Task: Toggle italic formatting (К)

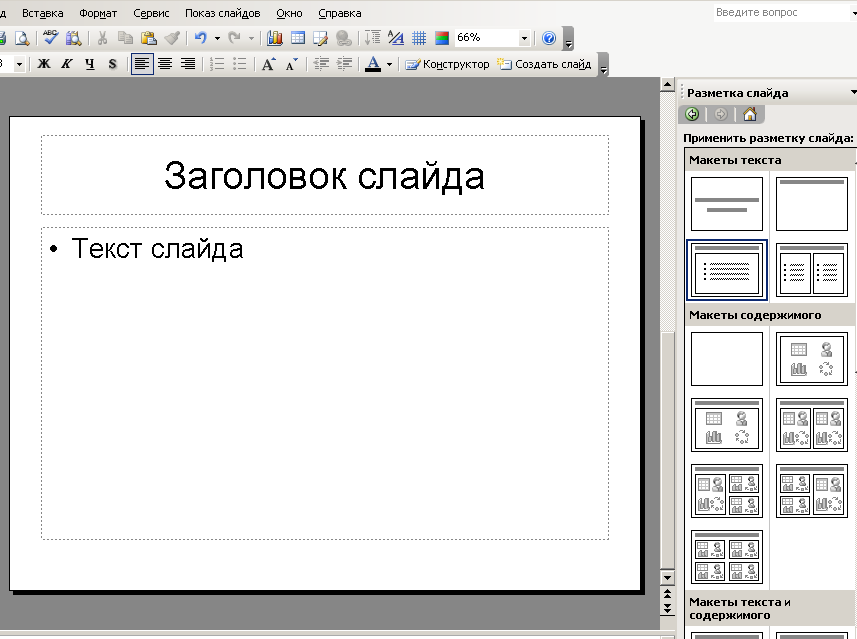Action: [67, 64]
